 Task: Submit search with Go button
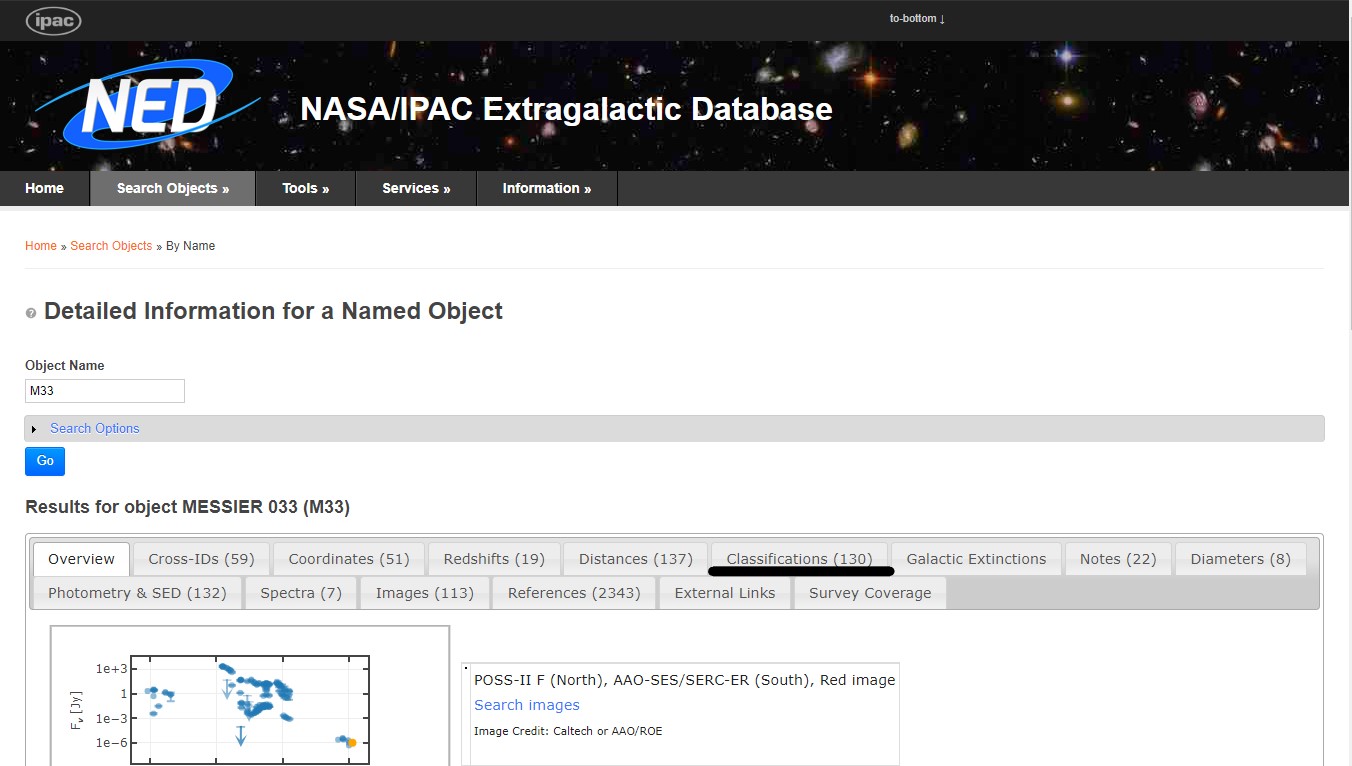pos(45,461)
